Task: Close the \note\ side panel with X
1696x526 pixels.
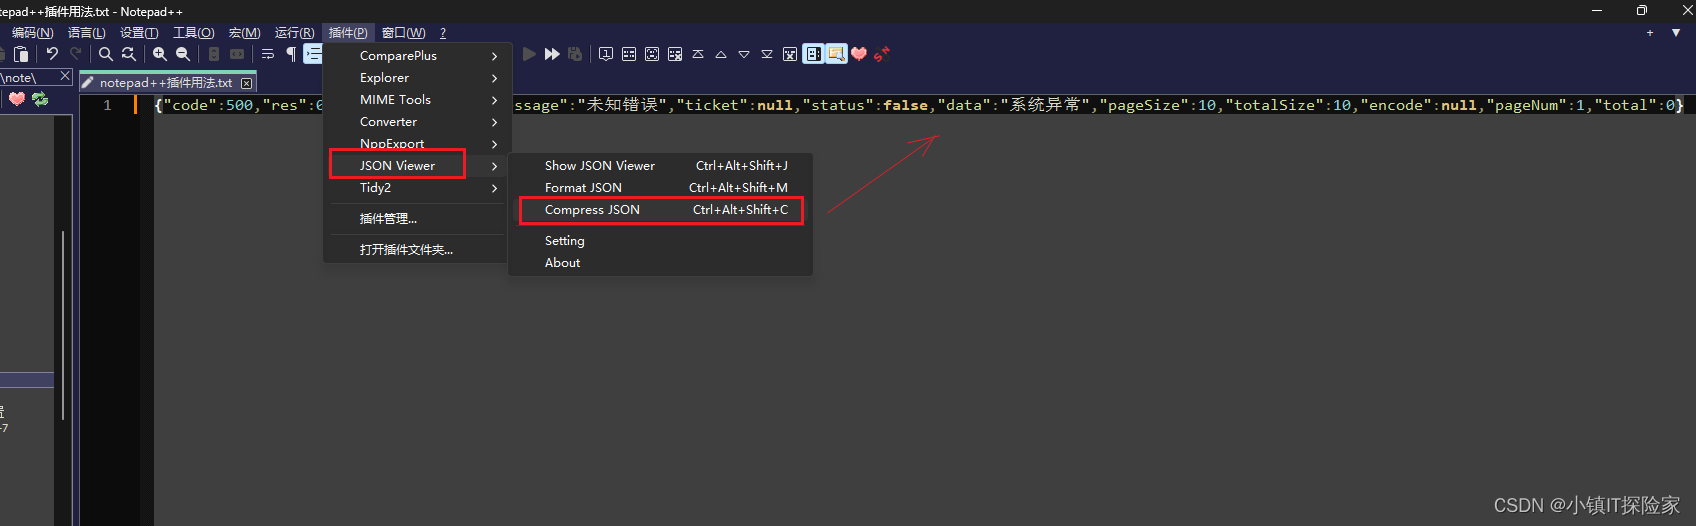Action: click(65, 76)
